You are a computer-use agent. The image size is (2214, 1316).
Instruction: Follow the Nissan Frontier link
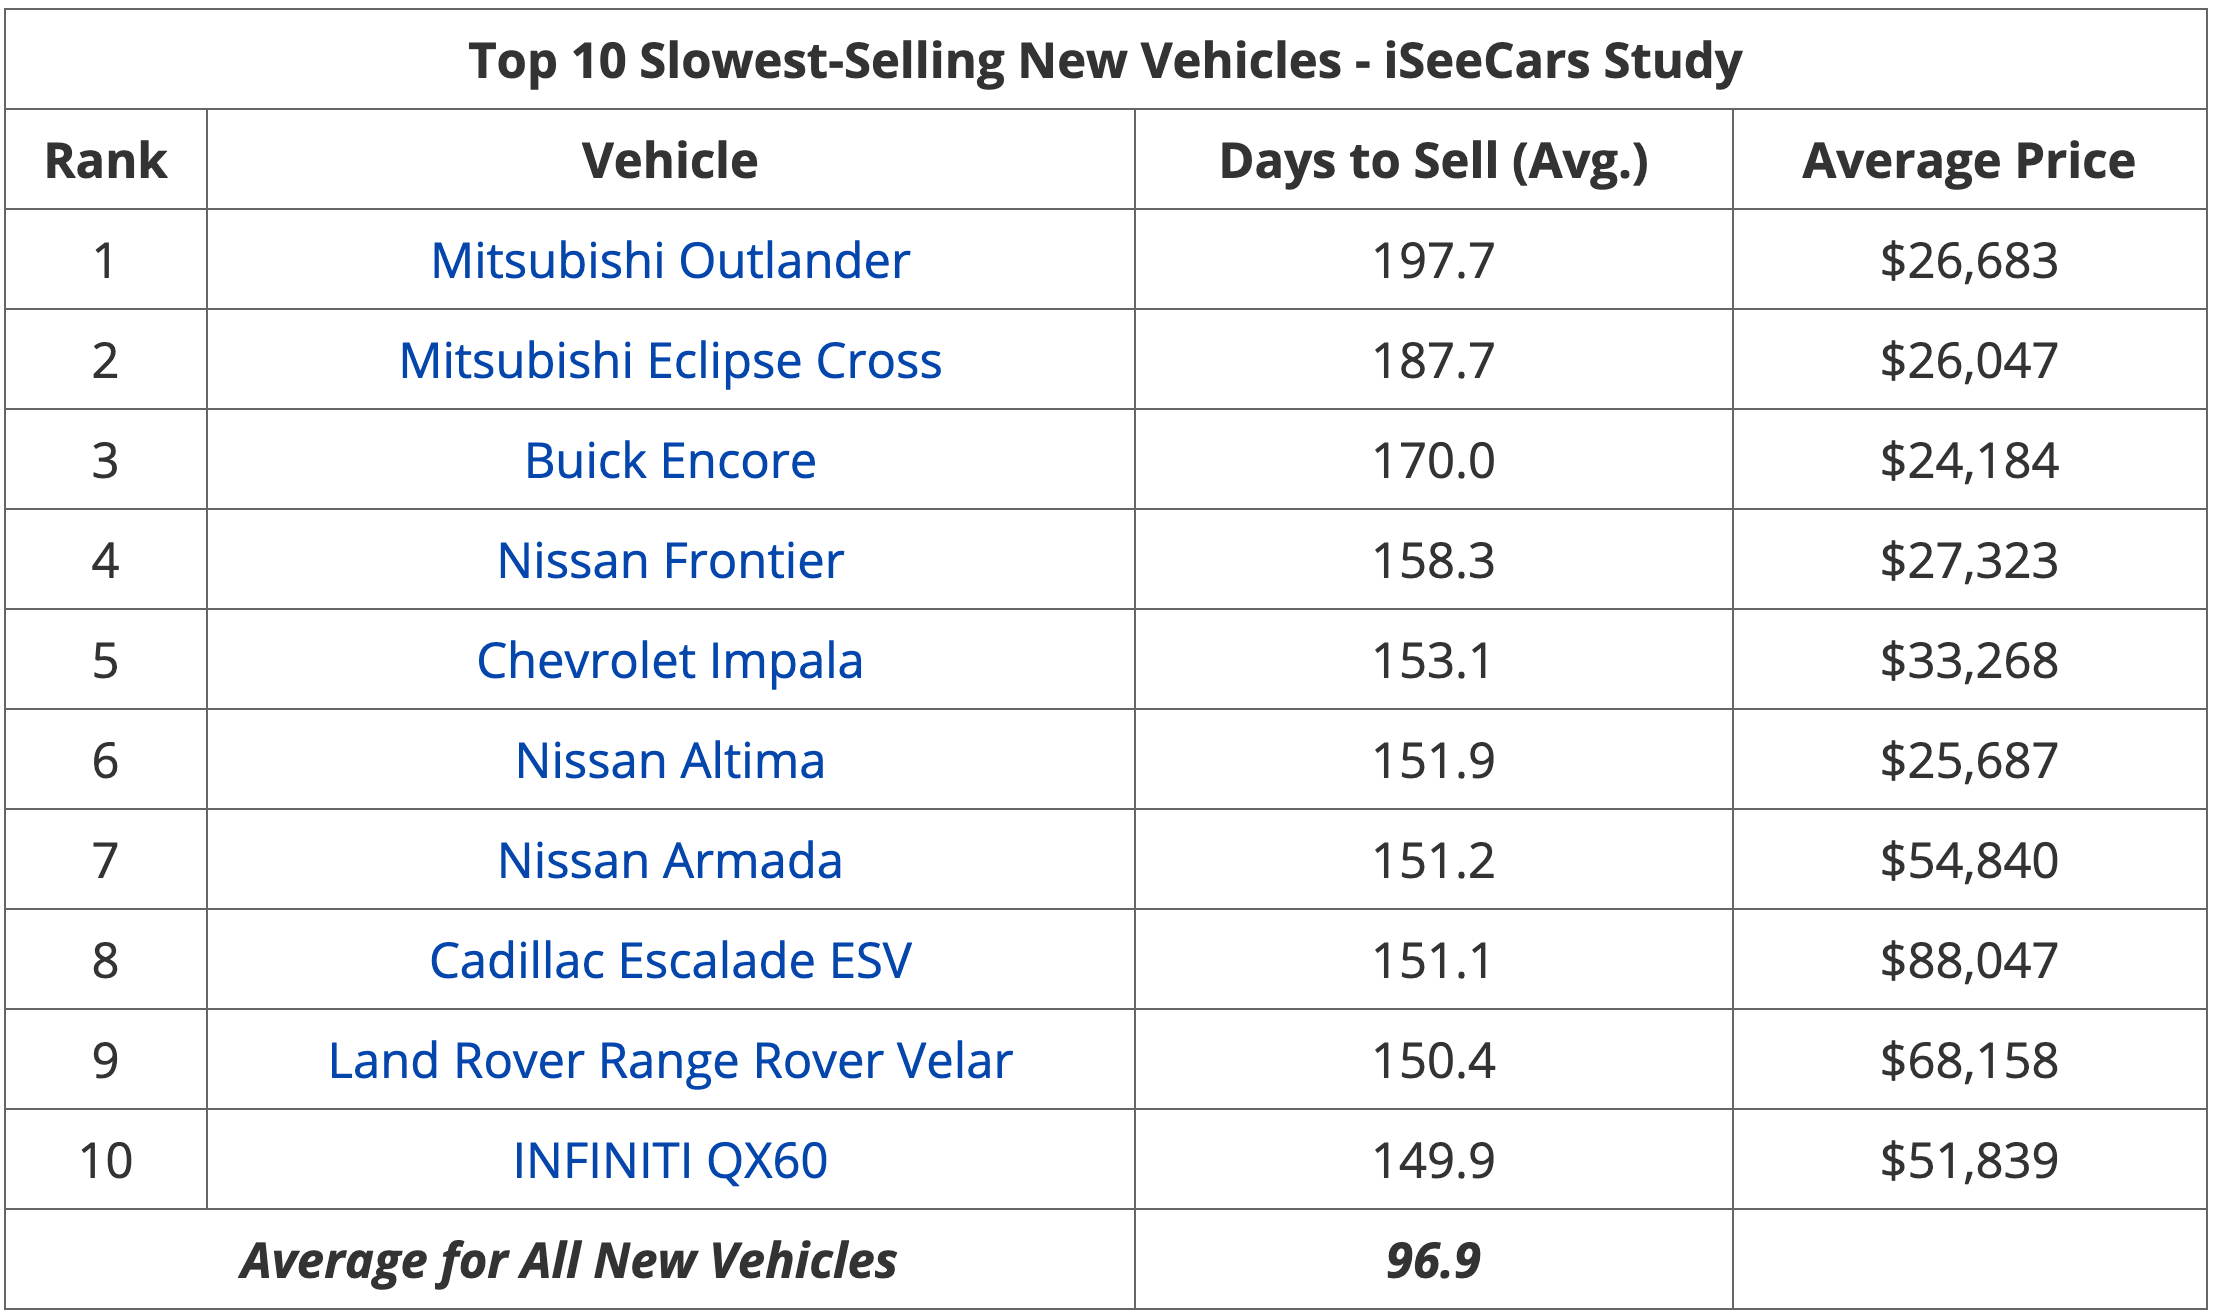670,561
